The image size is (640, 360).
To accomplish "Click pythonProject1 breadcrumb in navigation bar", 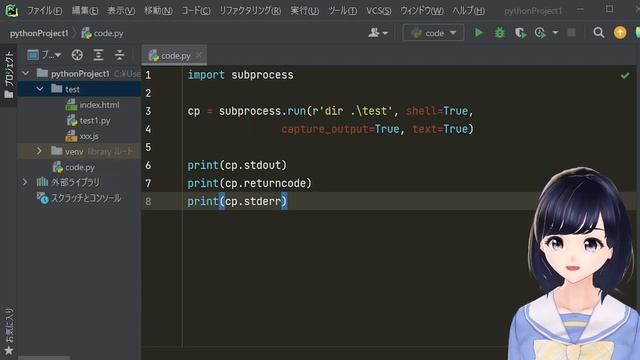I will click(39, 33).
